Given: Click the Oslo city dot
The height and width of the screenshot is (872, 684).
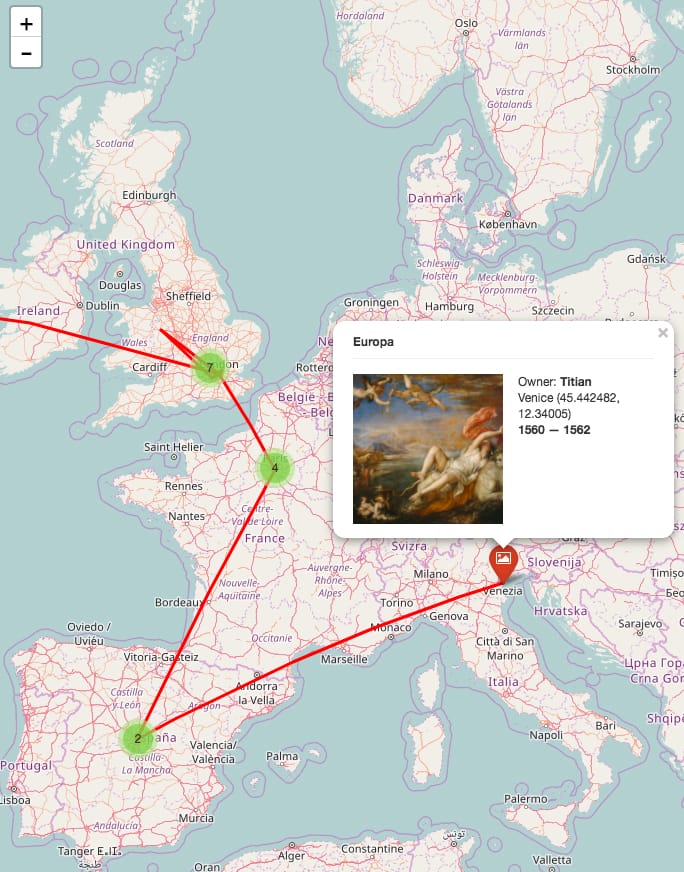Looking at the screenshot, I should pos(466,33).
